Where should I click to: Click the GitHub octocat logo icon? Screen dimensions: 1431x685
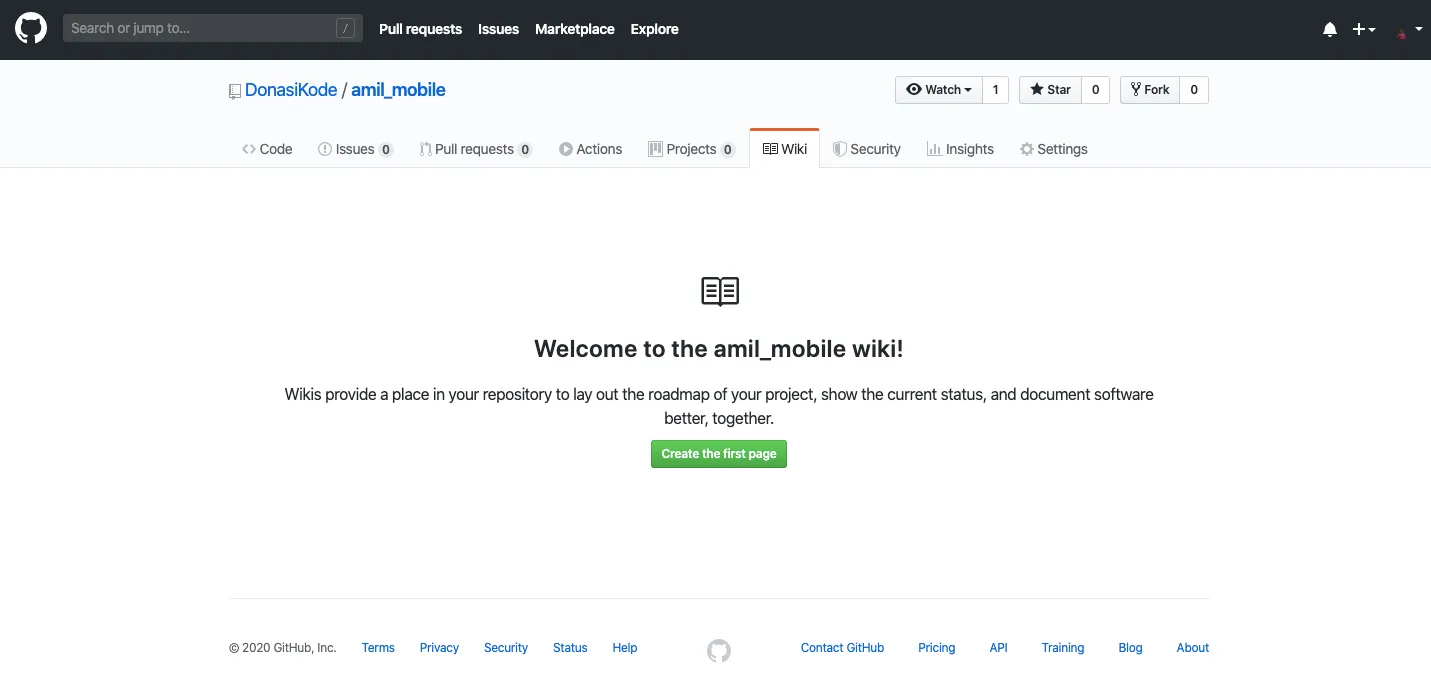[x=30, y=28]
